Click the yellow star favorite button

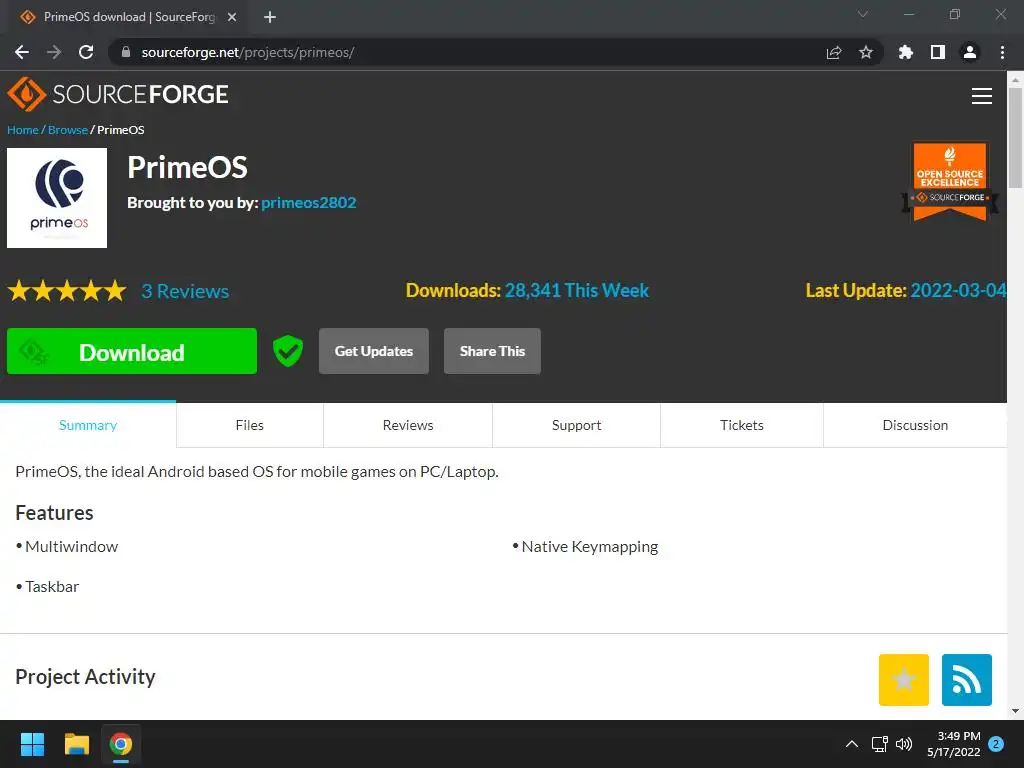pyautogui.click(x=903, y=680)
